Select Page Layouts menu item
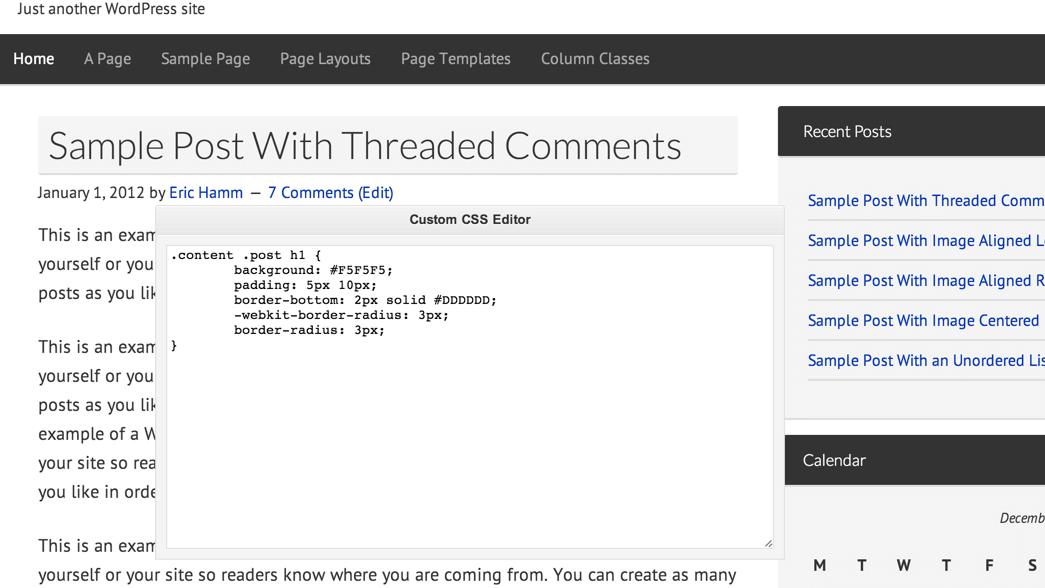 (325, 59)
